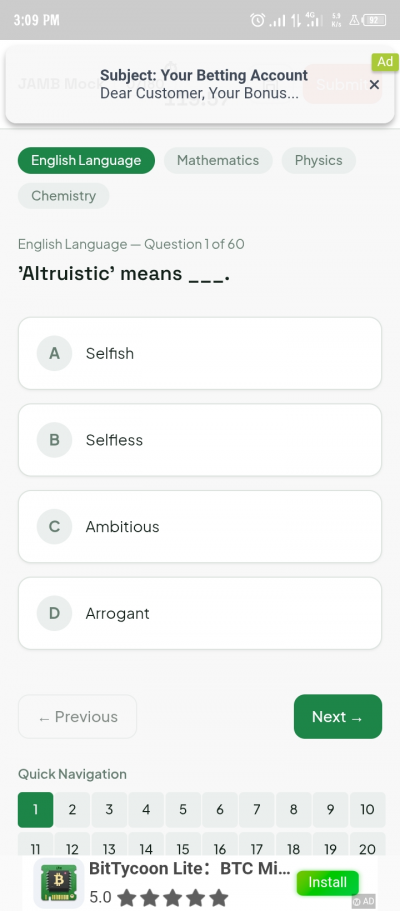Select option B Selfless
This screenshot has height=911, width=400.
pyautogui.click(x=200, y=440)
